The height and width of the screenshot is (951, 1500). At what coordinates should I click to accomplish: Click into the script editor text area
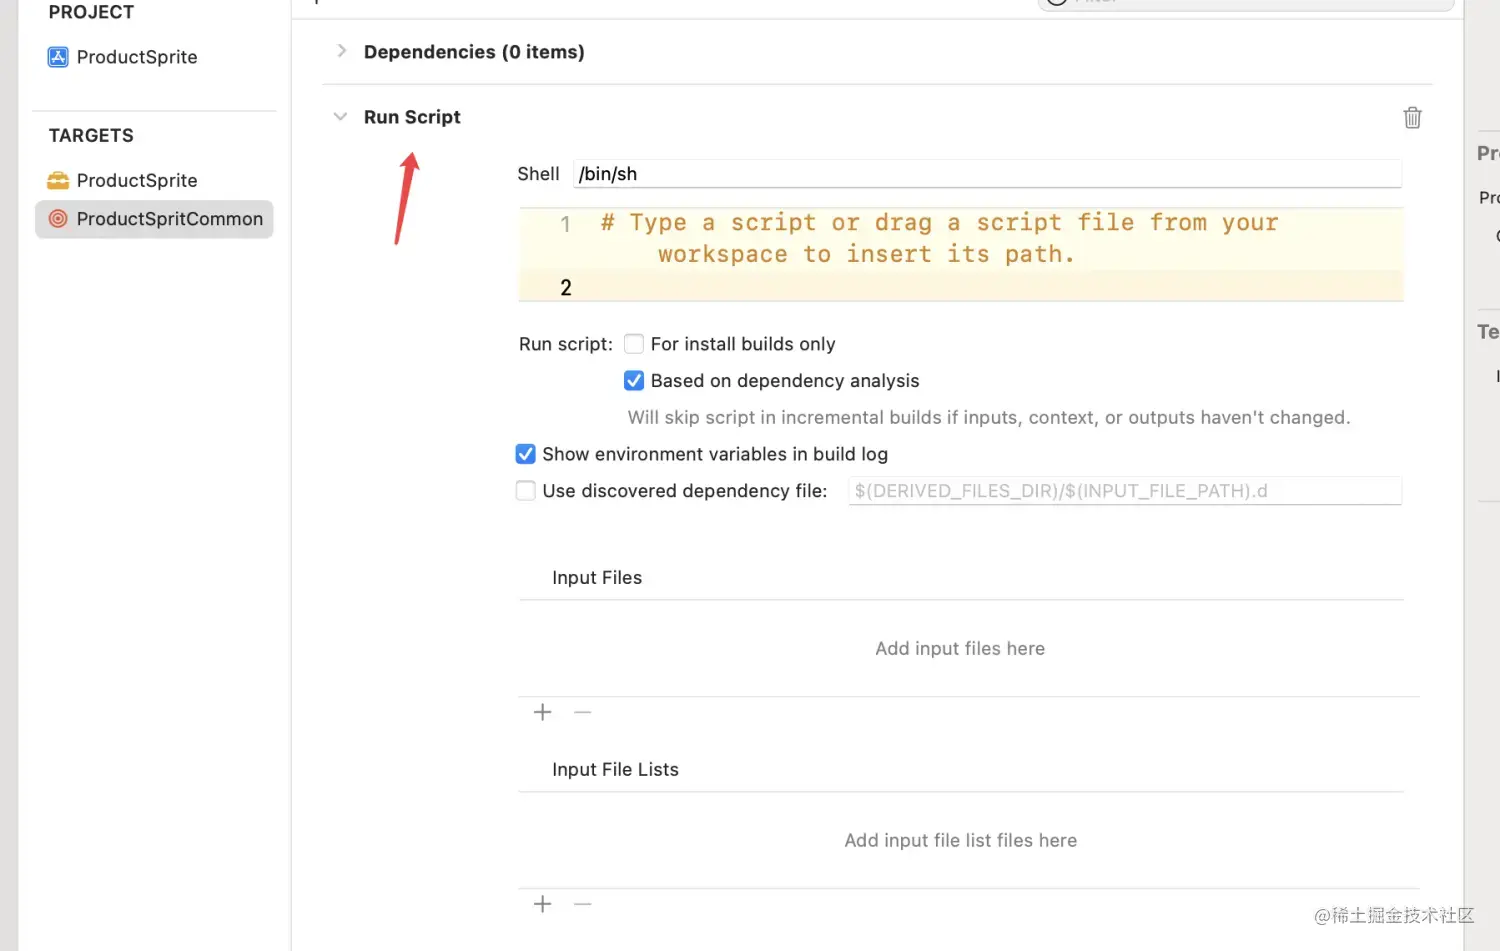[961, 254]
